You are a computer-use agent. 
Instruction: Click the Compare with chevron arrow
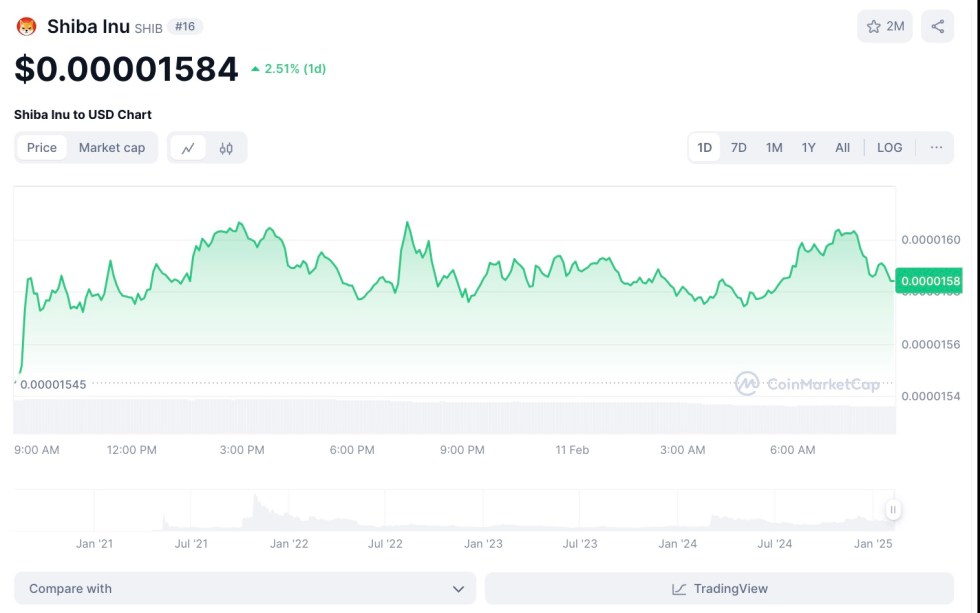point(458,589)
